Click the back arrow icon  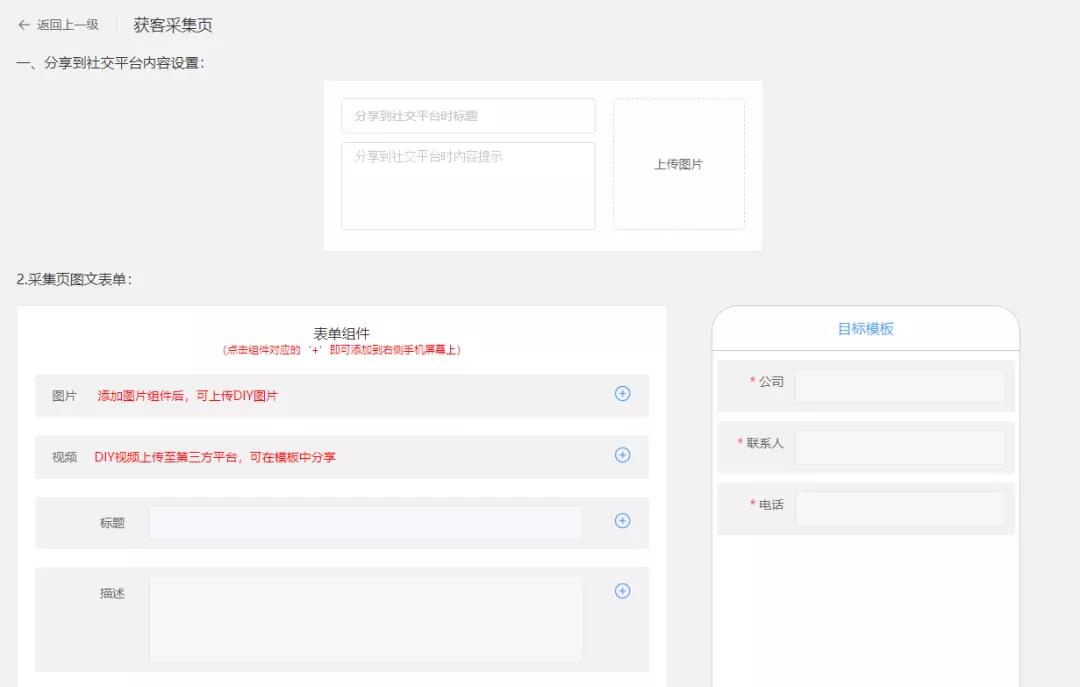pyautogui.click(x=24, y=25)
